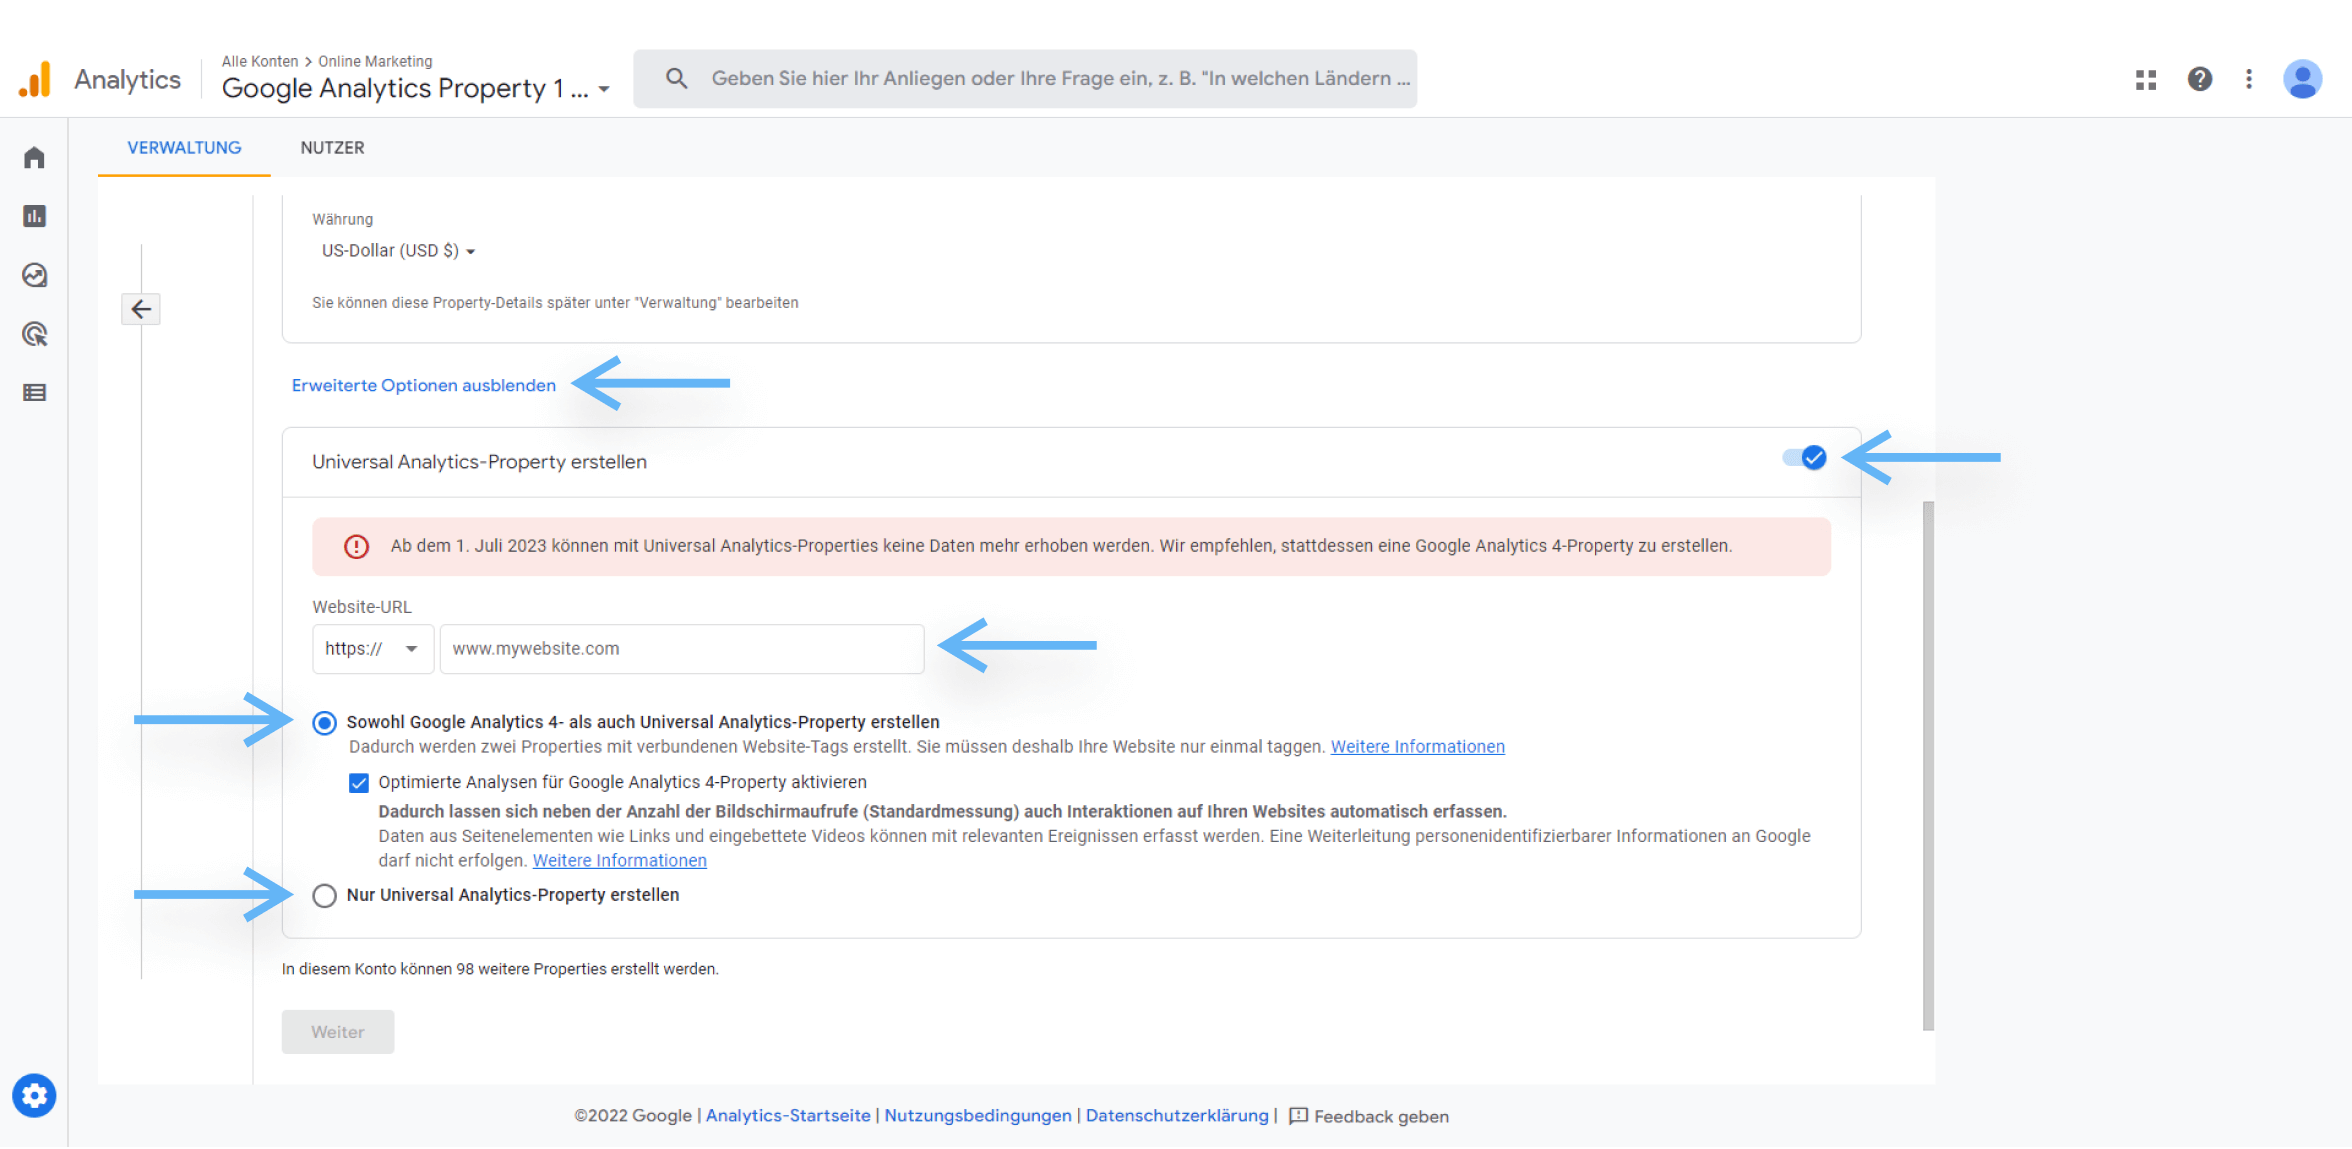The height and width of the screenshot is (1149, 2352).
Task: Click the Admin gear icon
Action: tap(34, 1096)
